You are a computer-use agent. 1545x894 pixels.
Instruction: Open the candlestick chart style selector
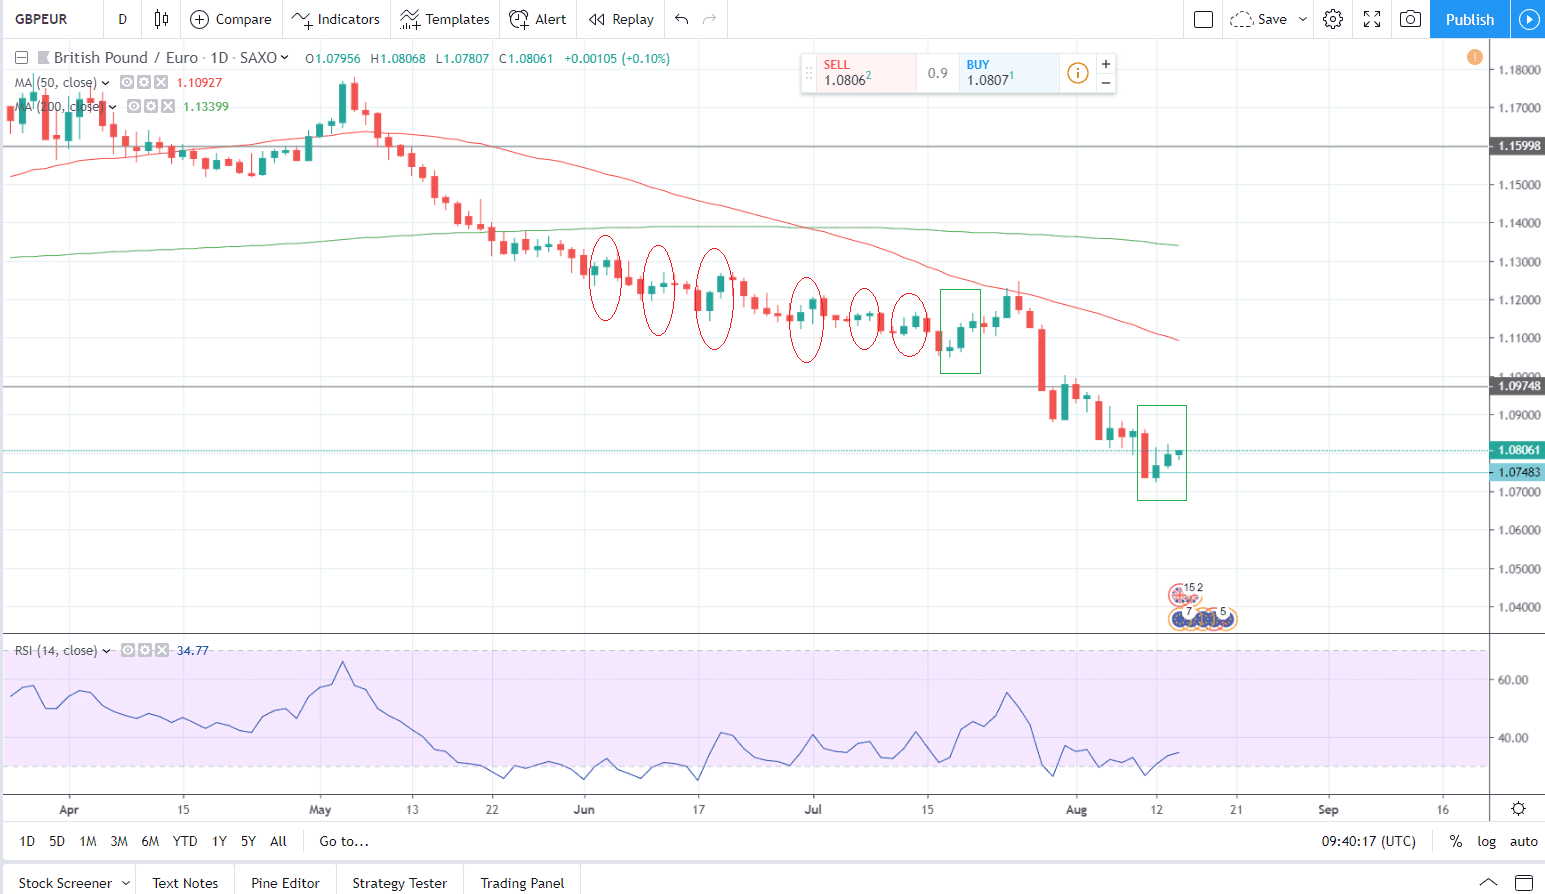point(161,19)
